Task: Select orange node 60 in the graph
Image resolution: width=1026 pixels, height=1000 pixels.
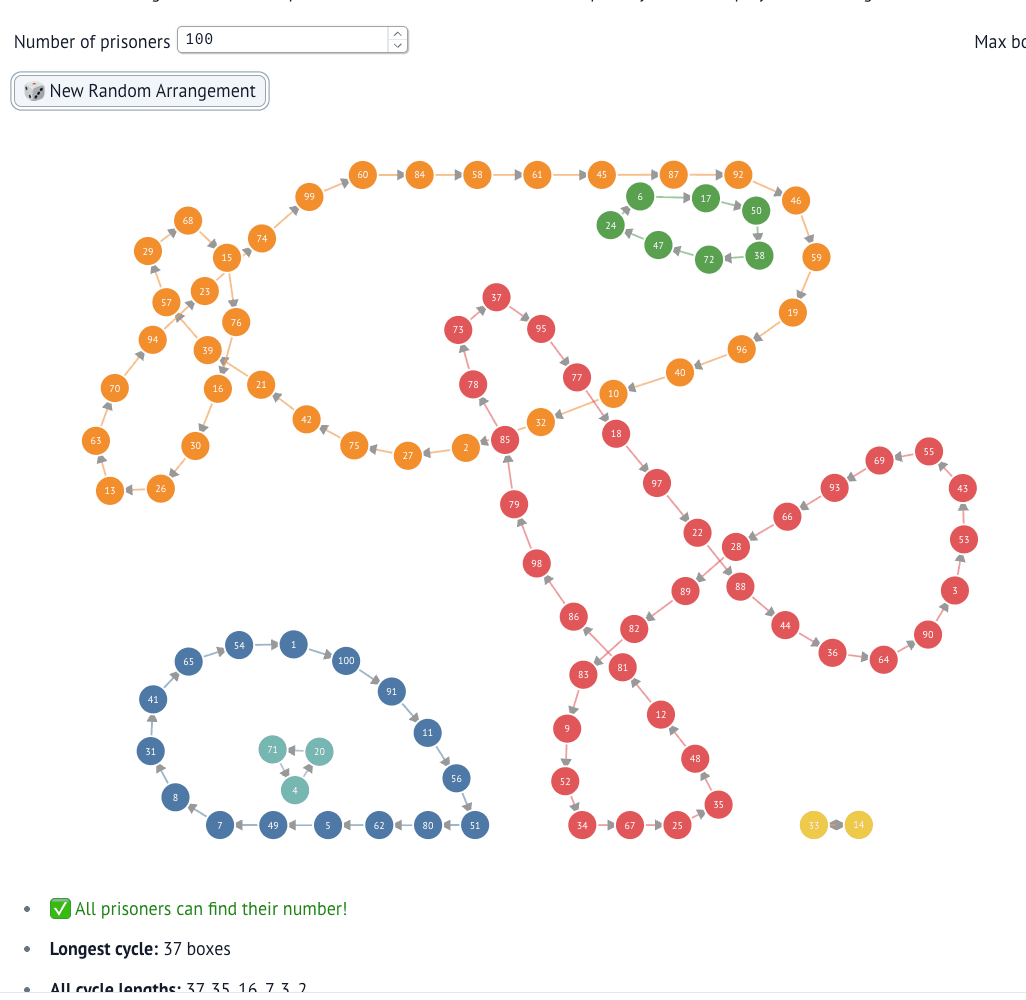Action: (x=363, y=175)
